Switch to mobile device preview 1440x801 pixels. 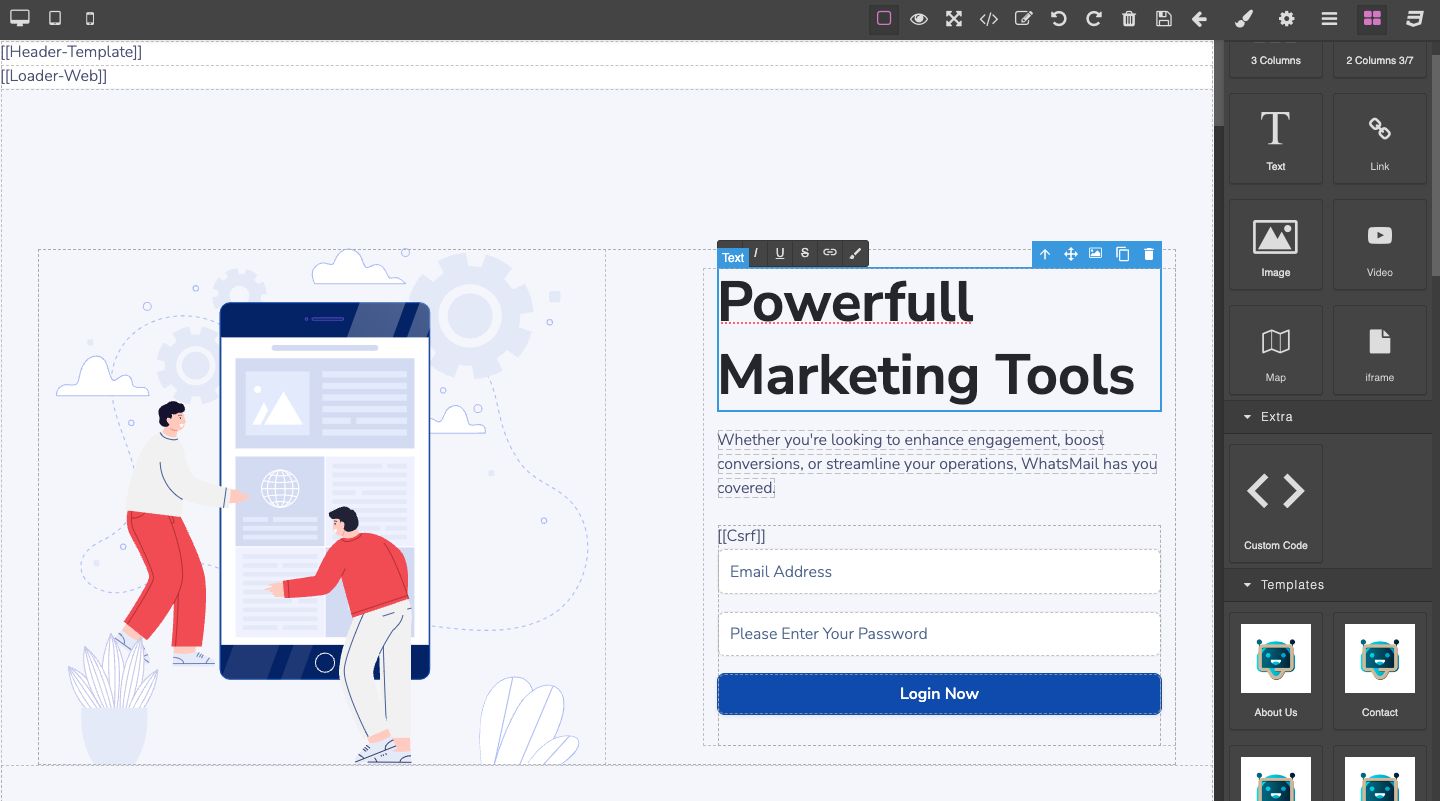pyautogui.click(x=90, y=19)
